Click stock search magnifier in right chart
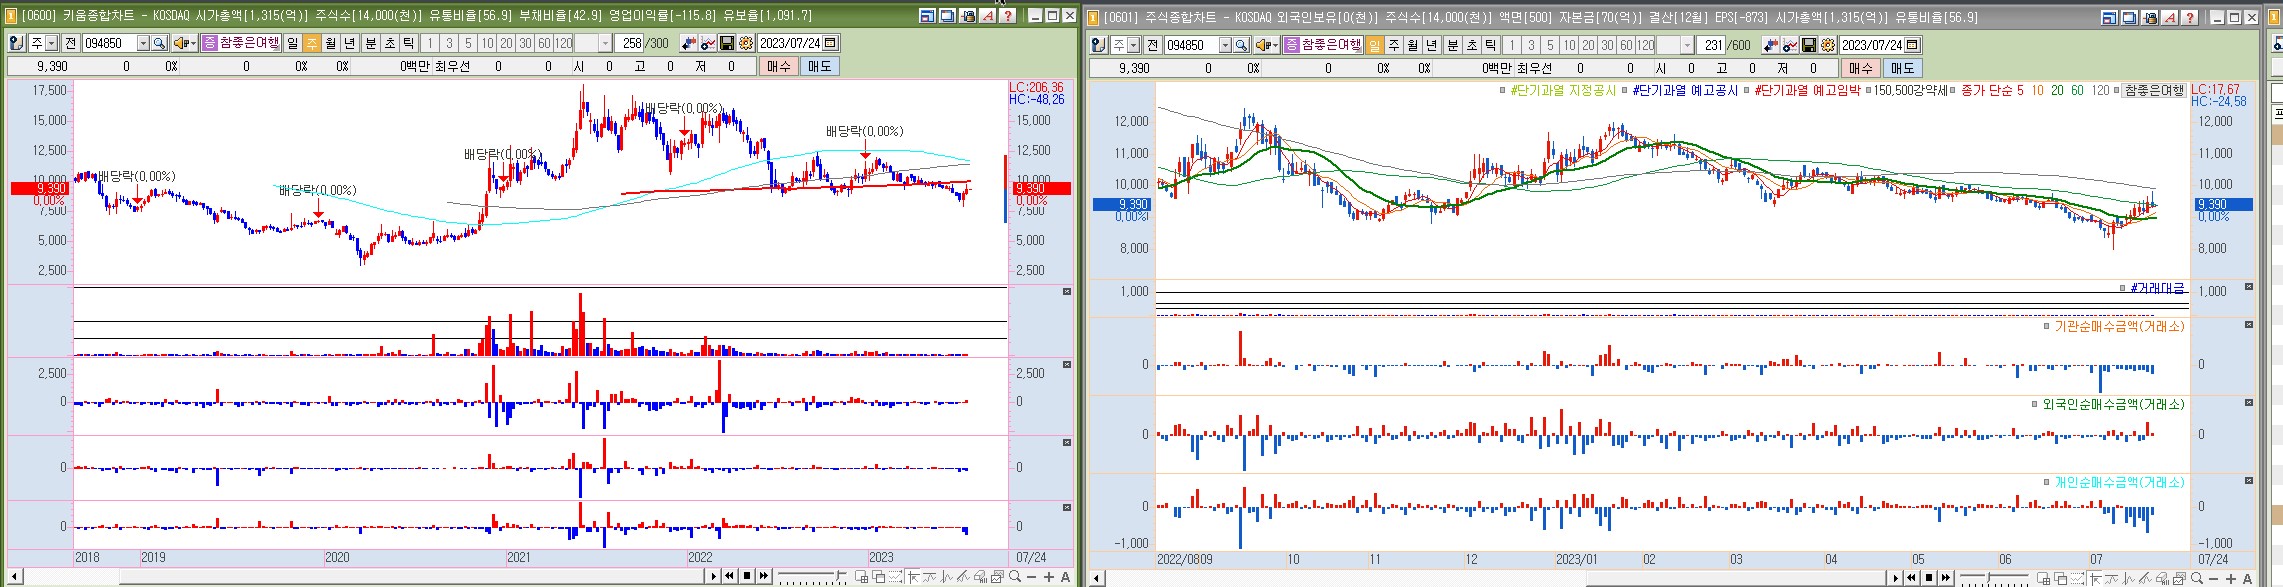This screenshot has width=2283, height=587. point(1241,45)
